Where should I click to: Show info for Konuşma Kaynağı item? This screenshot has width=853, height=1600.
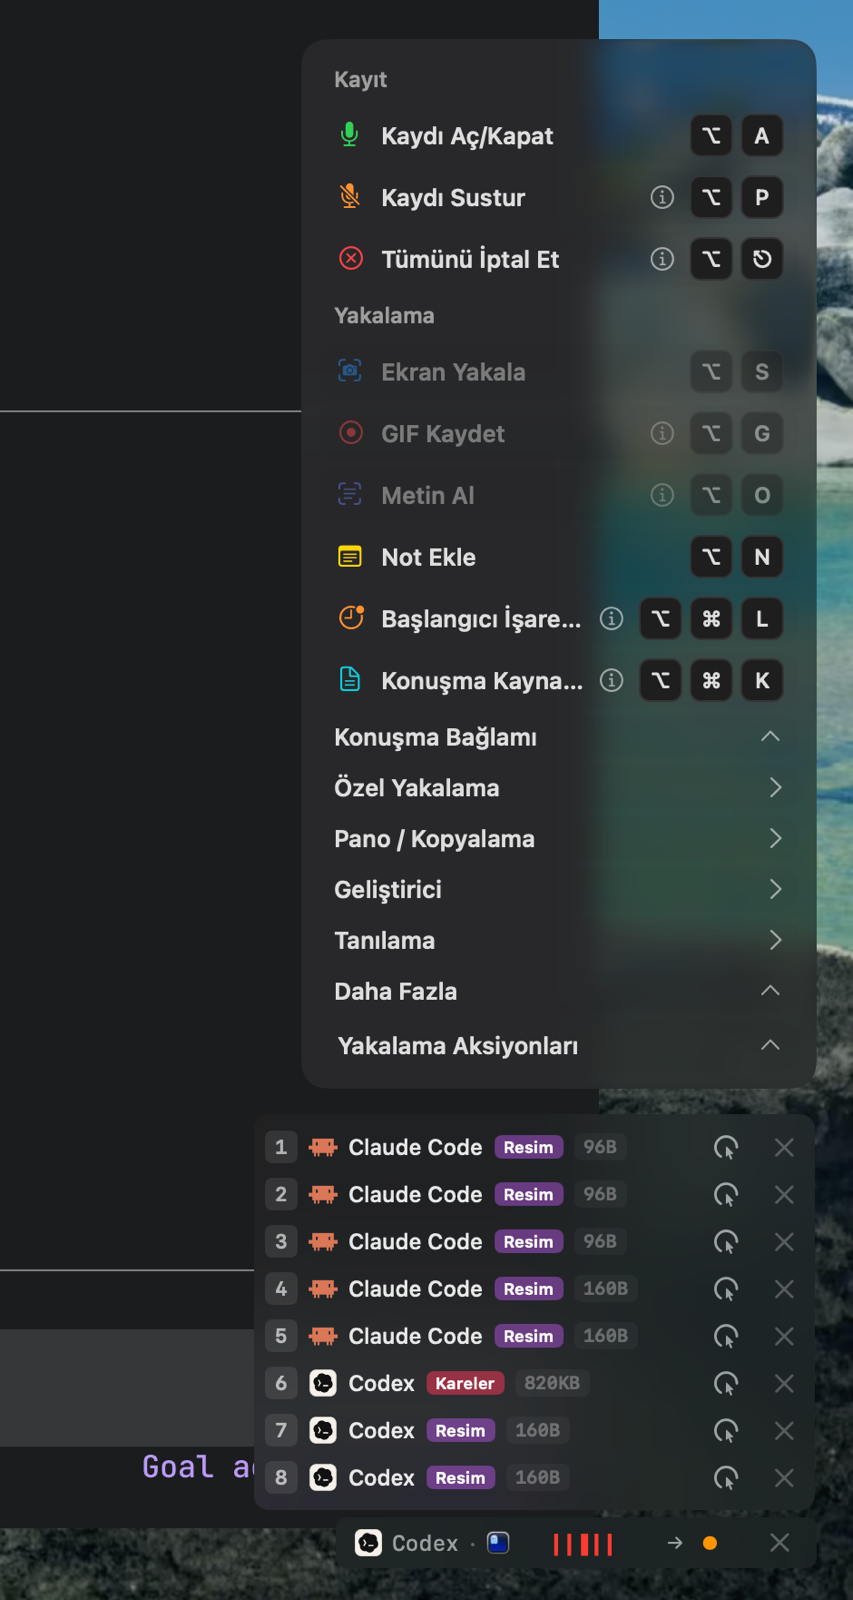(x=611, y=680)
